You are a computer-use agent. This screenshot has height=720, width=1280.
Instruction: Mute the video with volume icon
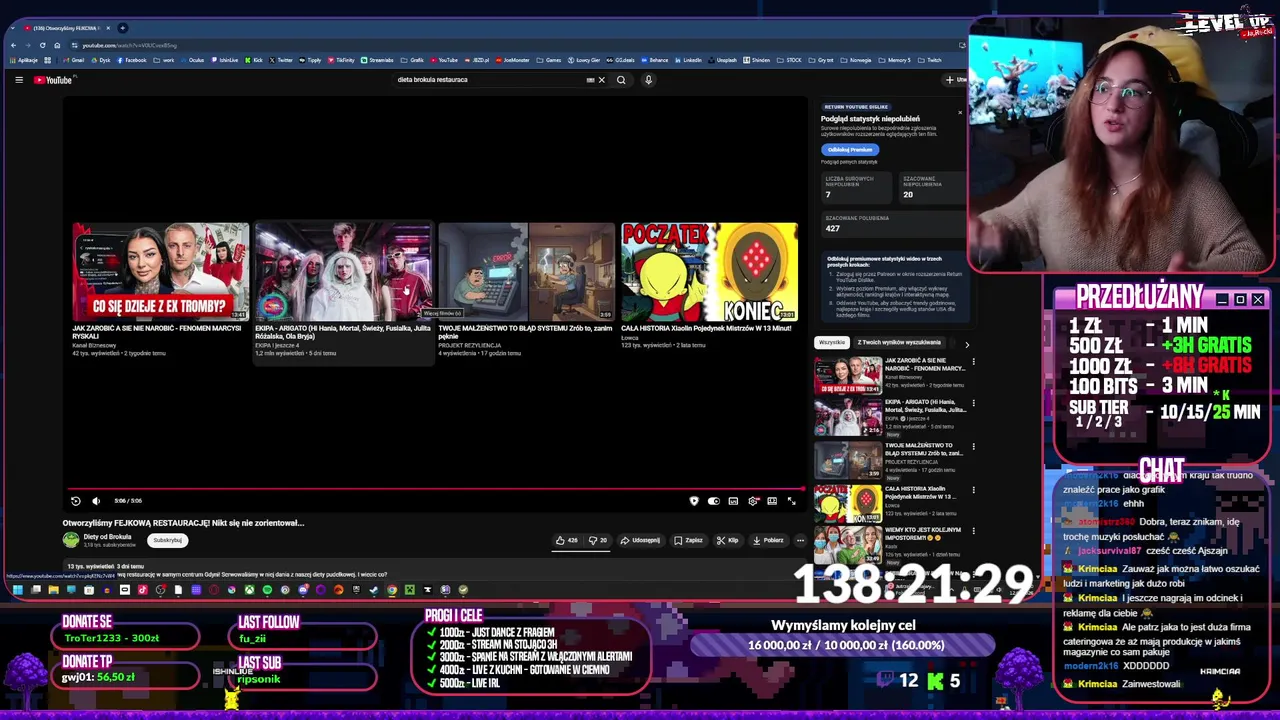96,501
